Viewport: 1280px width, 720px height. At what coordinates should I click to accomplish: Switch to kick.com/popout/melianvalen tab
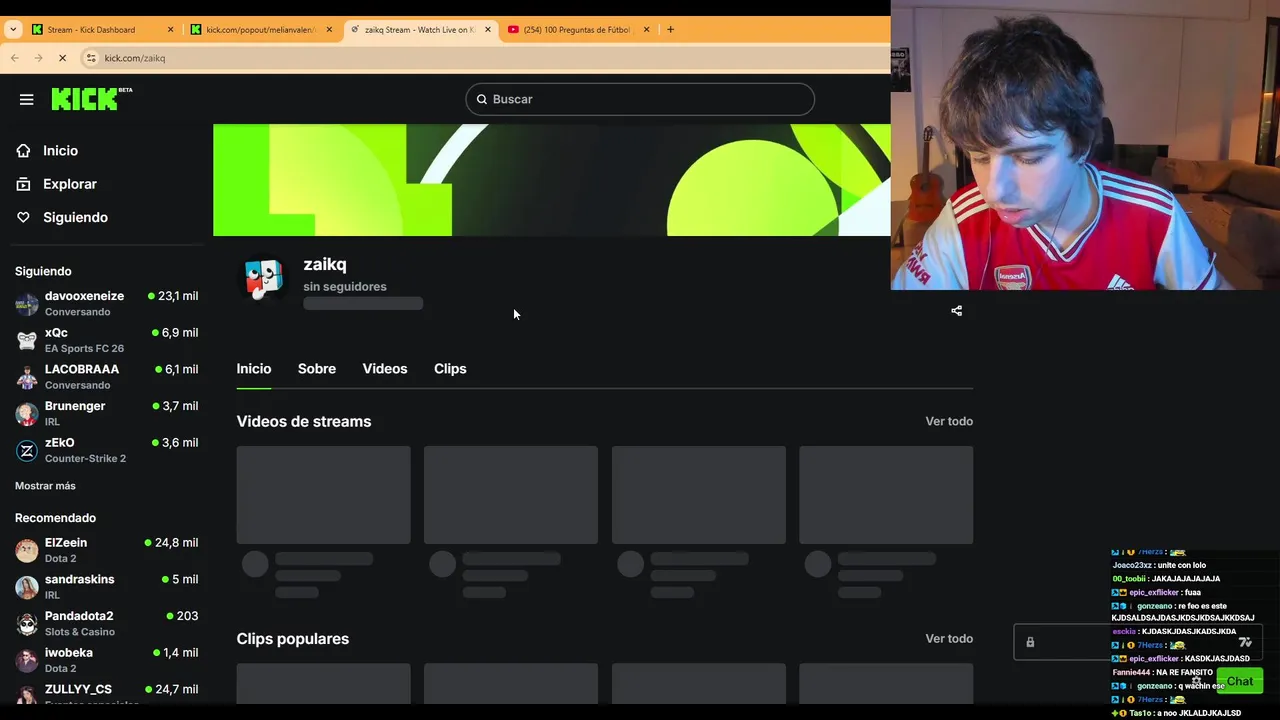click(259, 29)
